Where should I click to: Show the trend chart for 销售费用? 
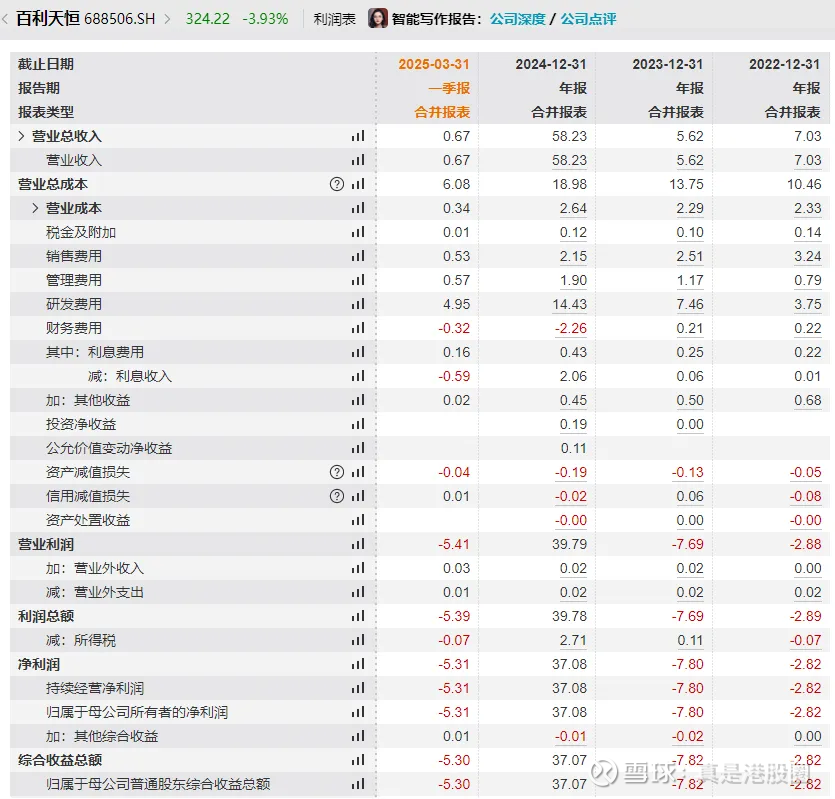pos(357,256)
